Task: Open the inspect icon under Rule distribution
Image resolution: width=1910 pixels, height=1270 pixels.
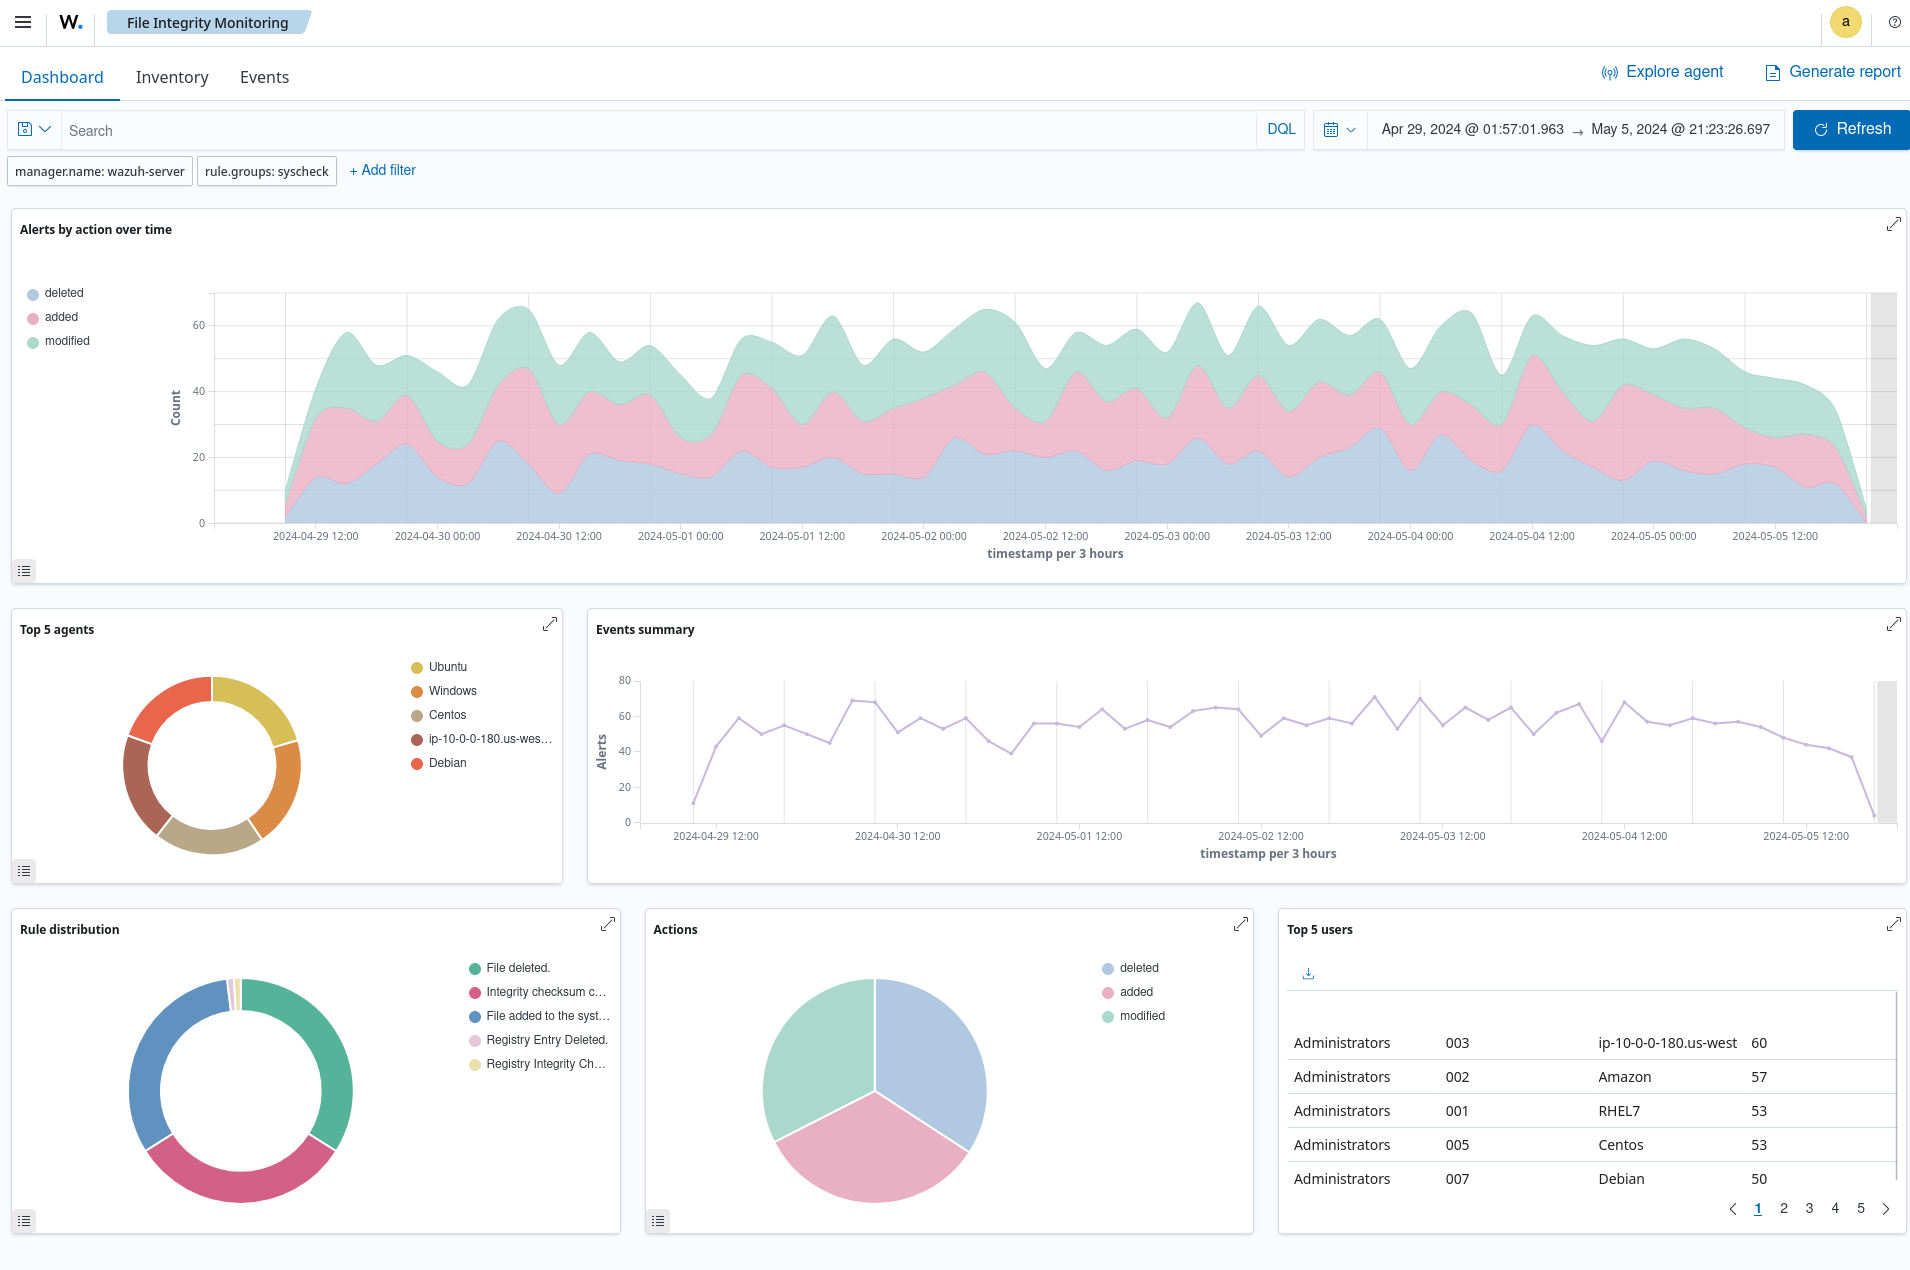Action: click(x=23, y=1220)
